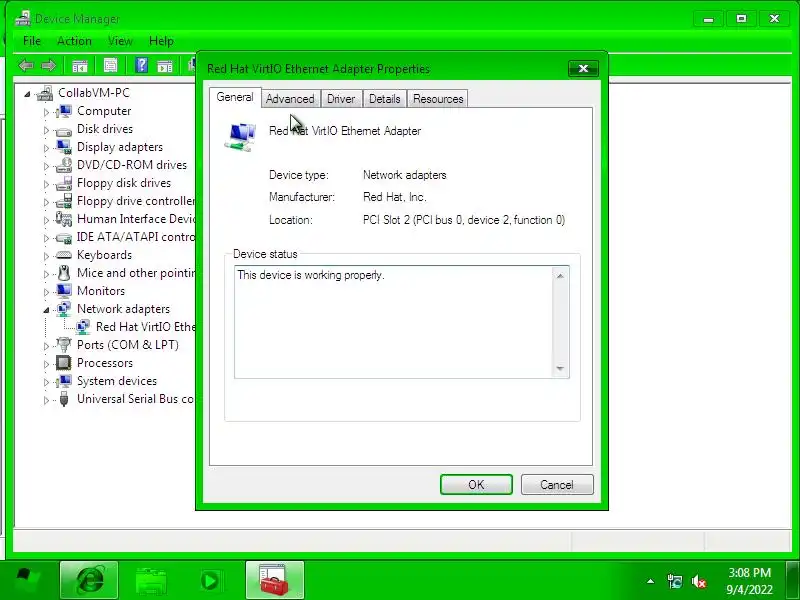Switch to the Resources tab

438,98
